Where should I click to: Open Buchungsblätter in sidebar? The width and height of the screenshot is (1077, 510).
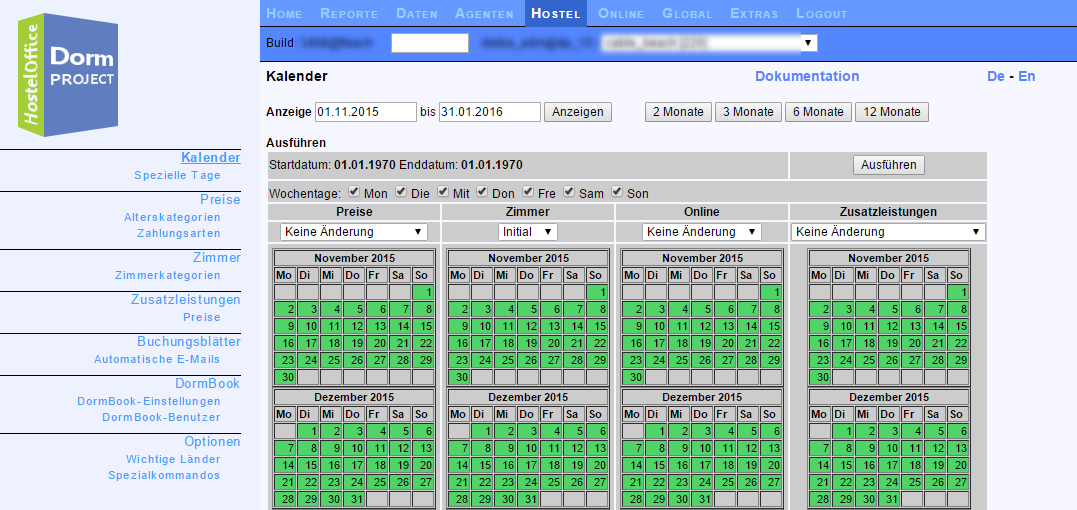[189, 341]
